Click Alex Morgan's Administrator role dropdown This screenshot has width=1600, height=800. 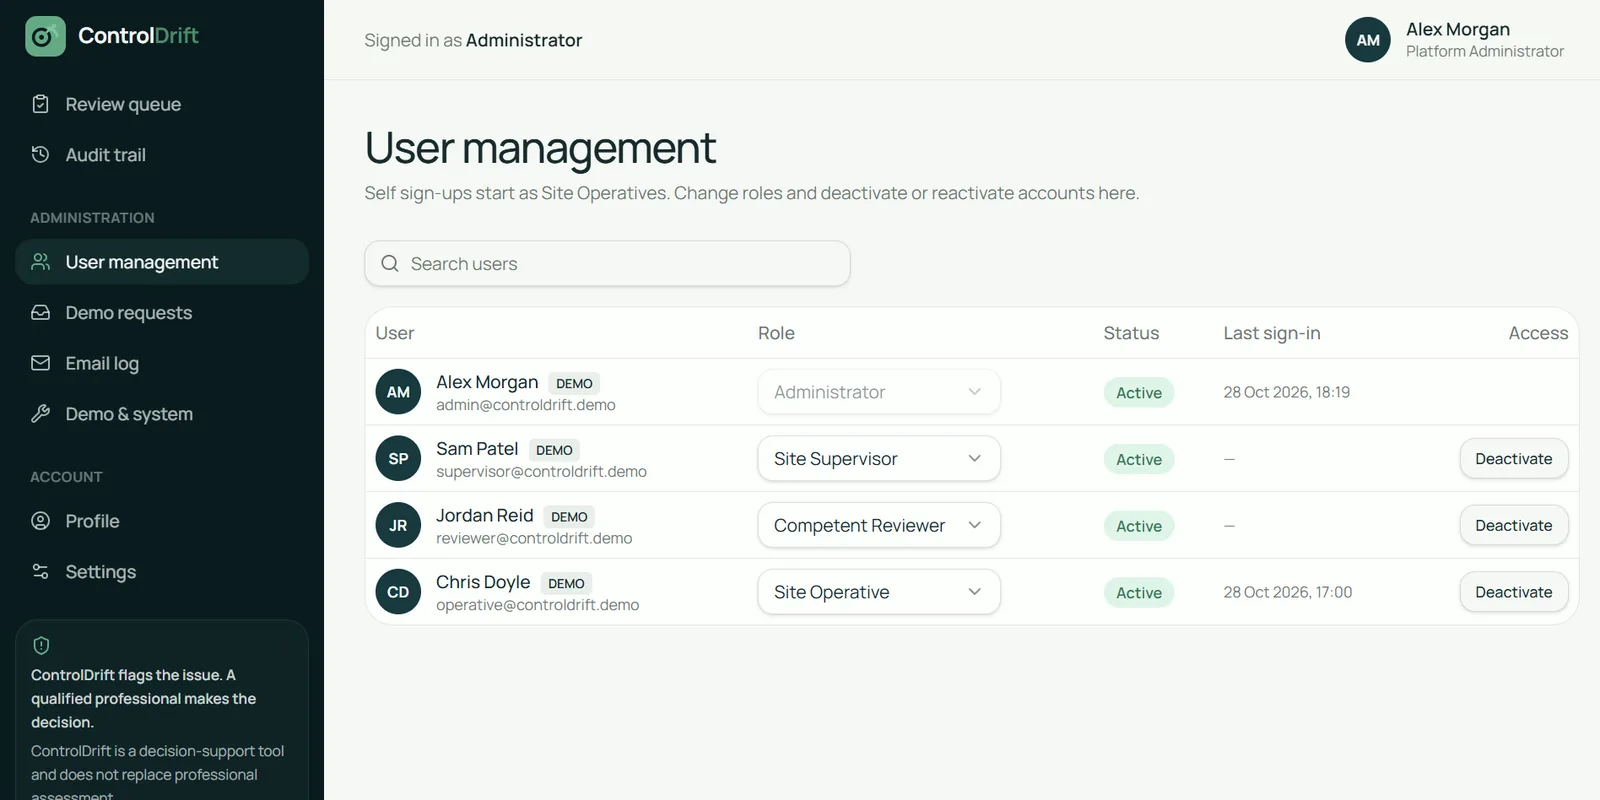(879, 392)
